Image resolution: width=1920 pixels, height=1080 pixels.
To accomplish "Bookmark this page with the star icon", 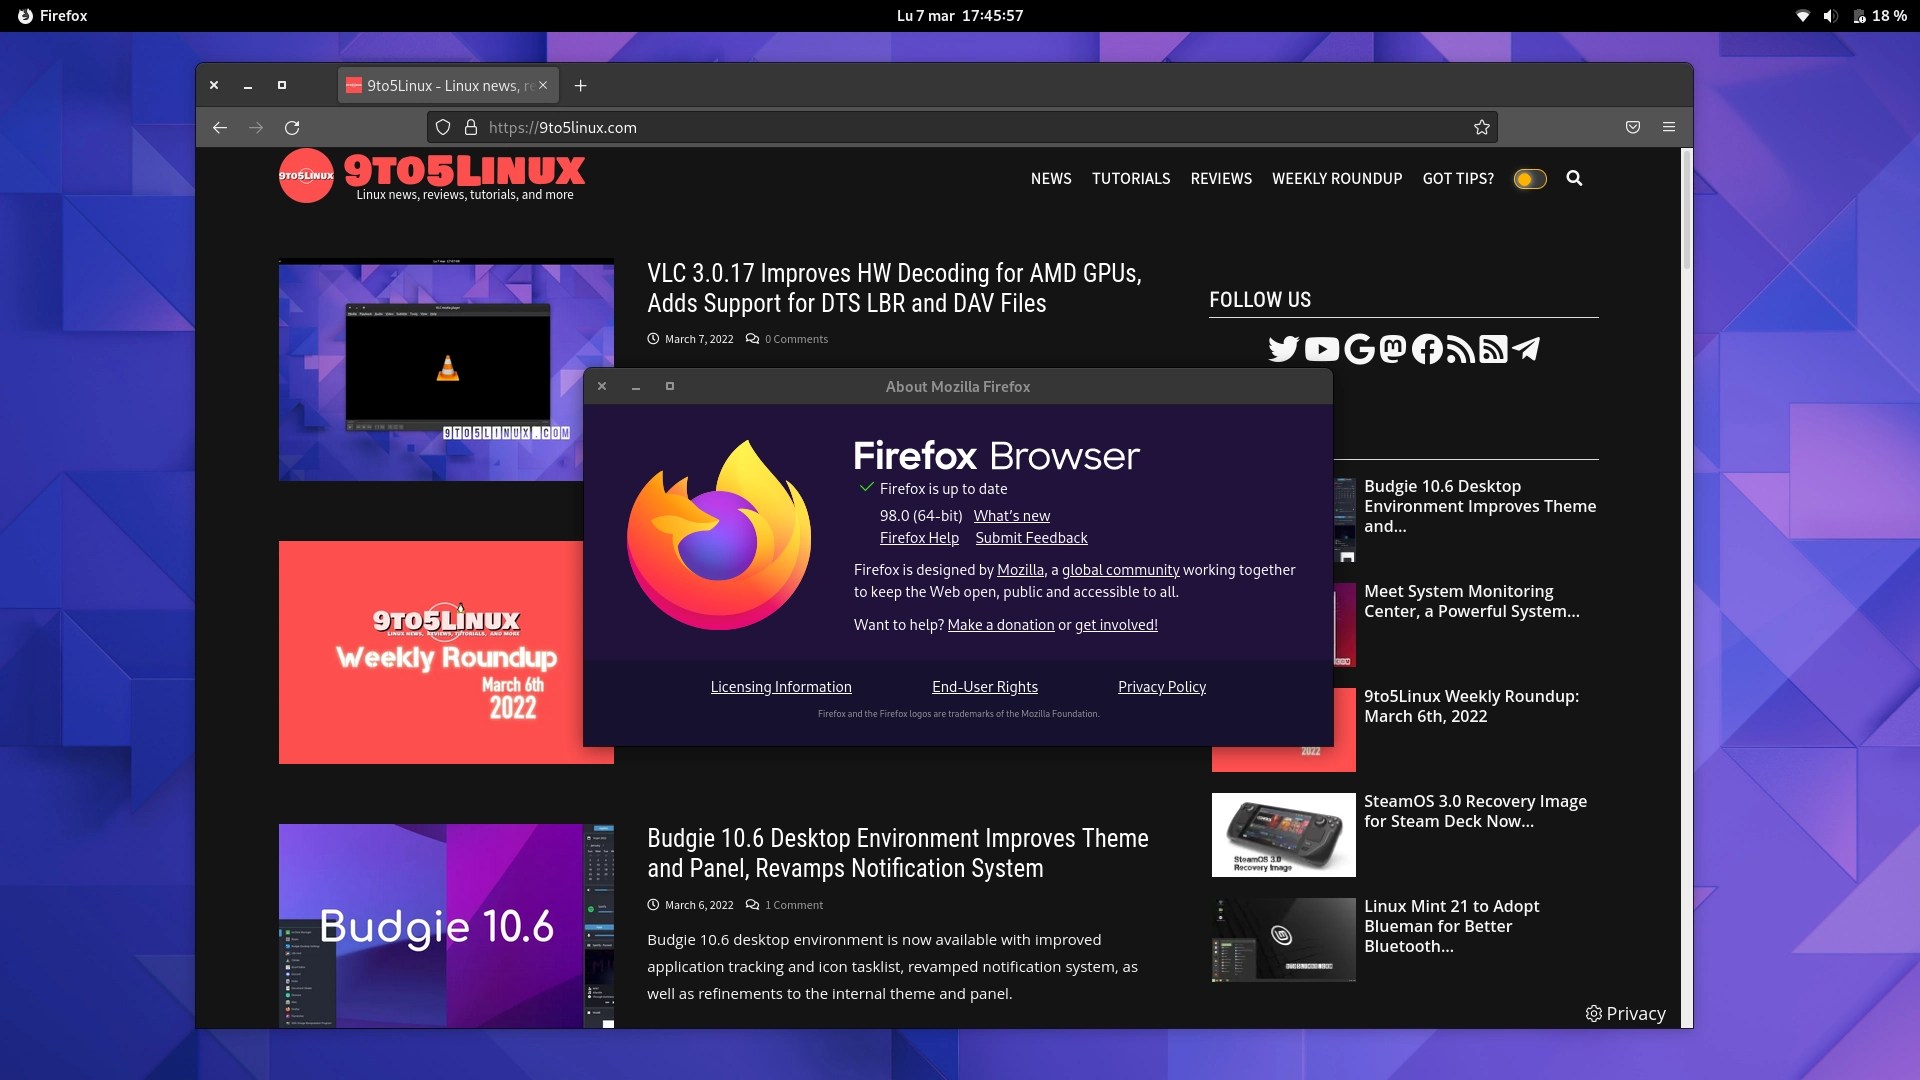I will 1482,127.
